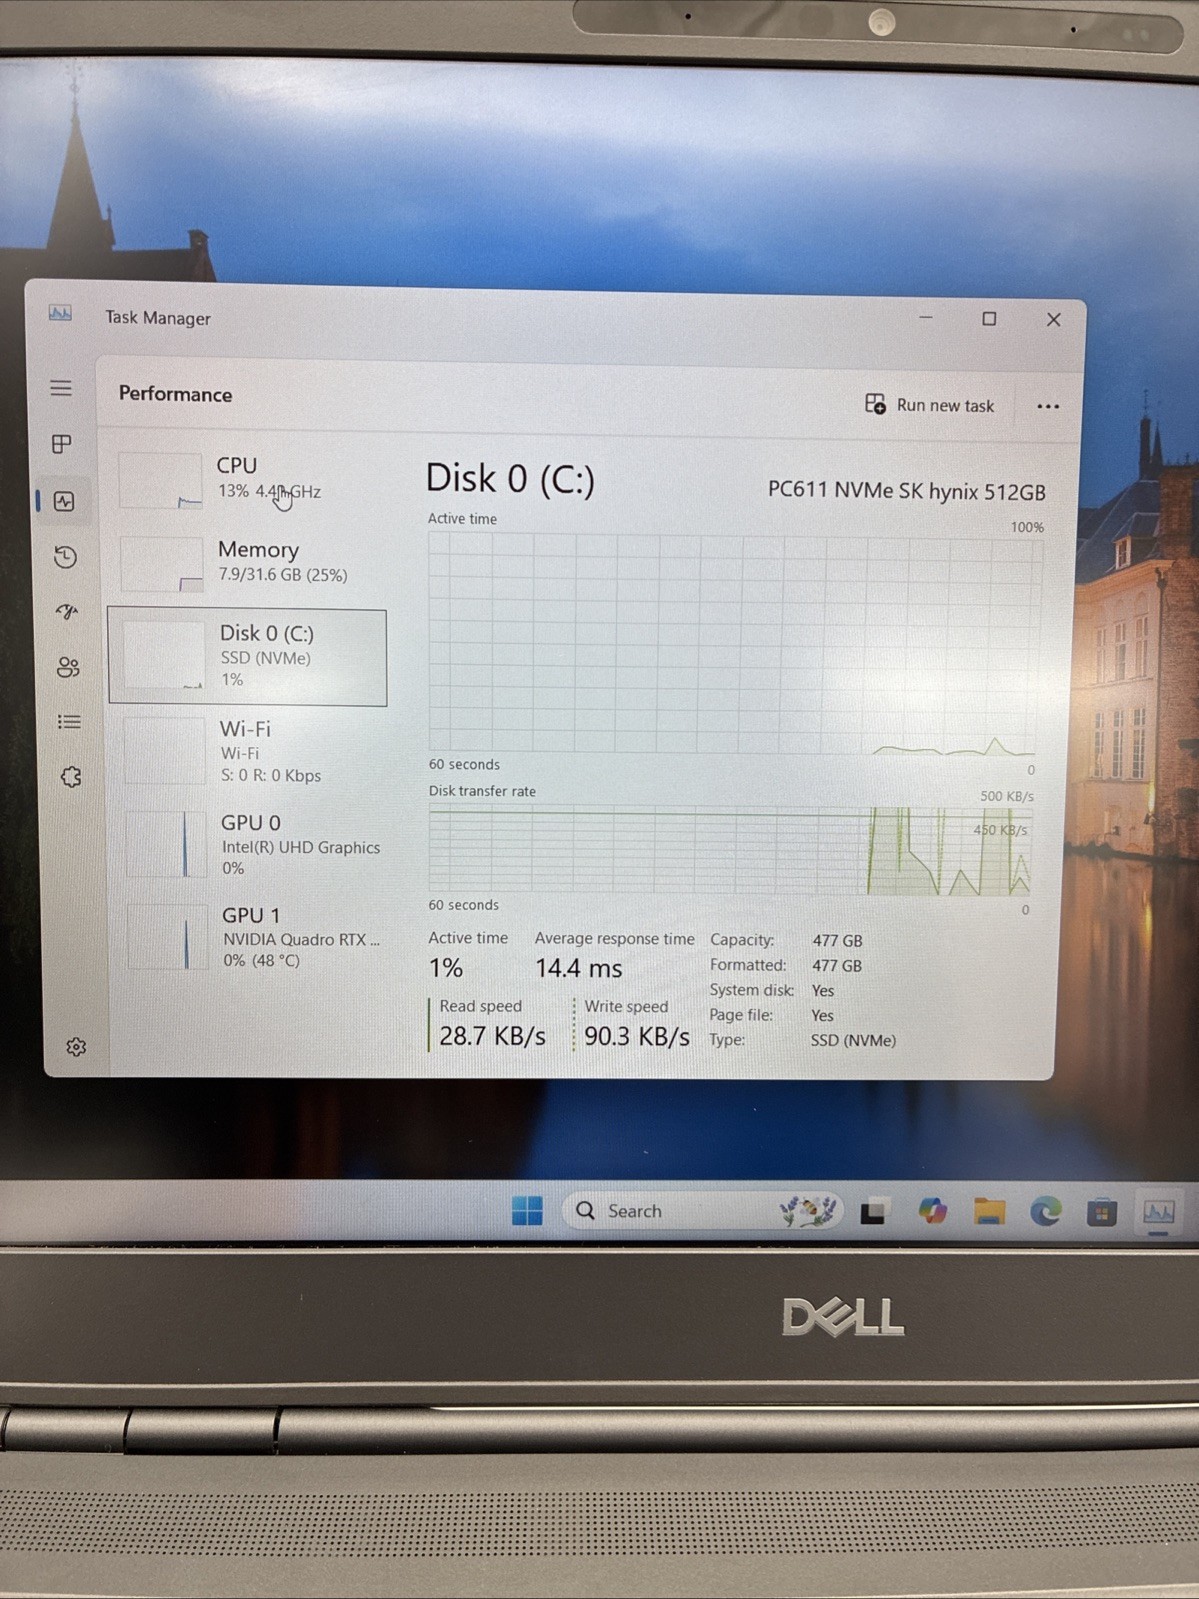The image size is (1199, 1599).
Task: Click the Disk 0 (C:) heading
Action: point(510,479)
